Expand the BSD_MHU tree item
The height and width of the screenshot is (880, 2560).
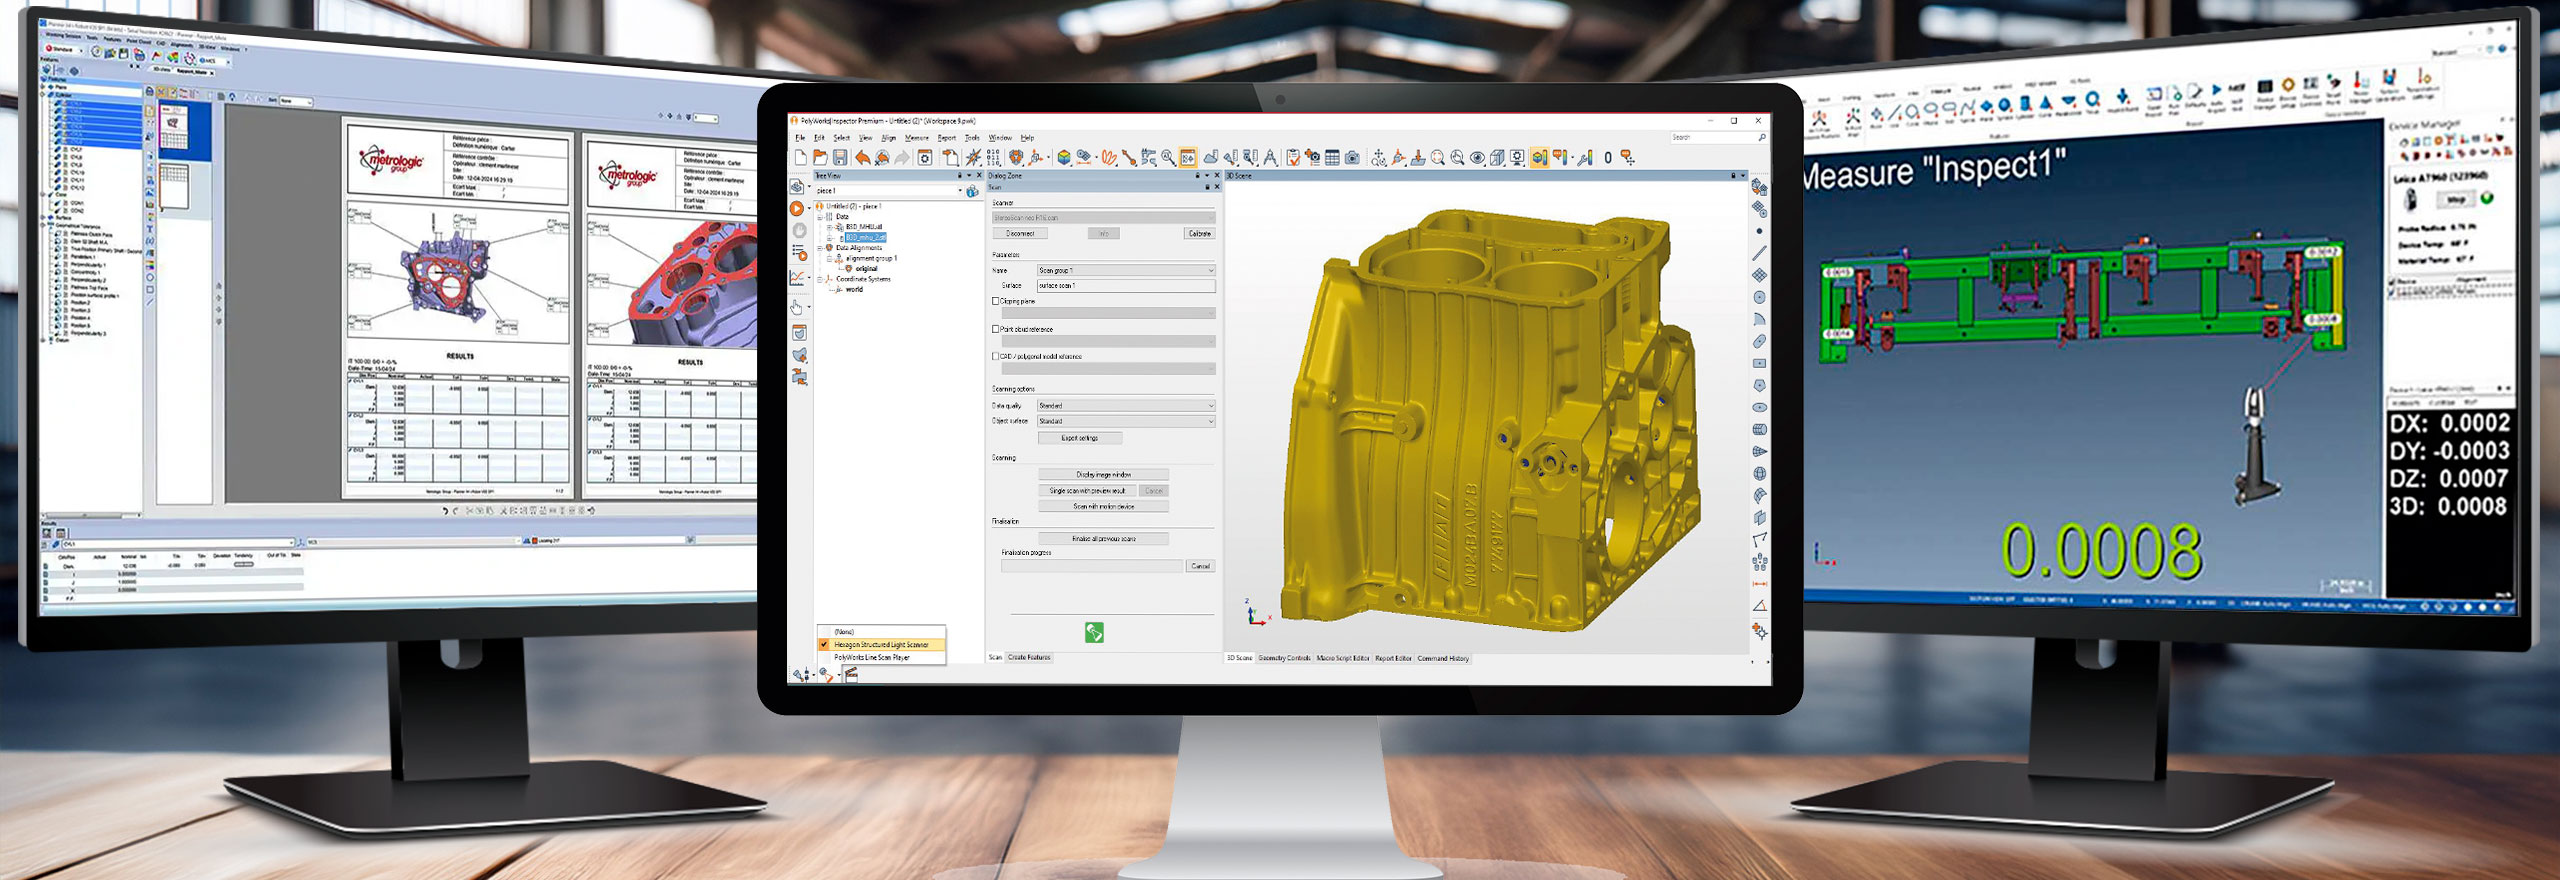pos(829,227)
